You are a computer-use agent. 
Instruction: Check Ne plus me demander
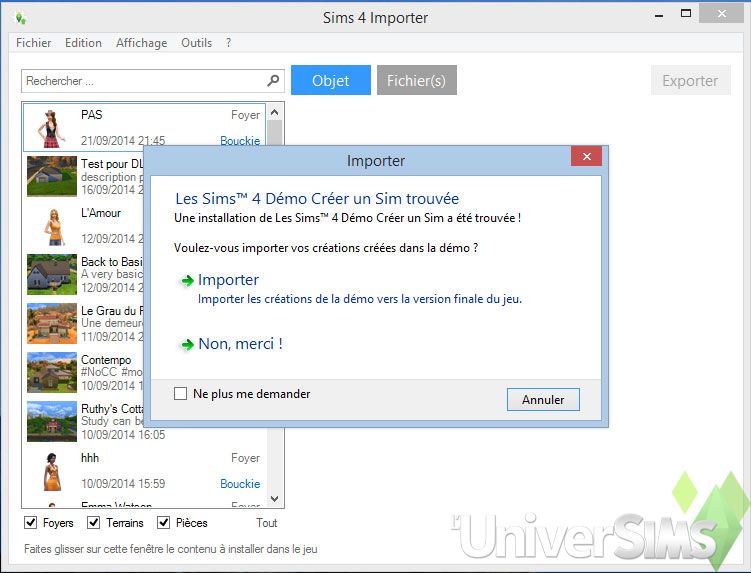pyautogui.click(x=181, y=394)
